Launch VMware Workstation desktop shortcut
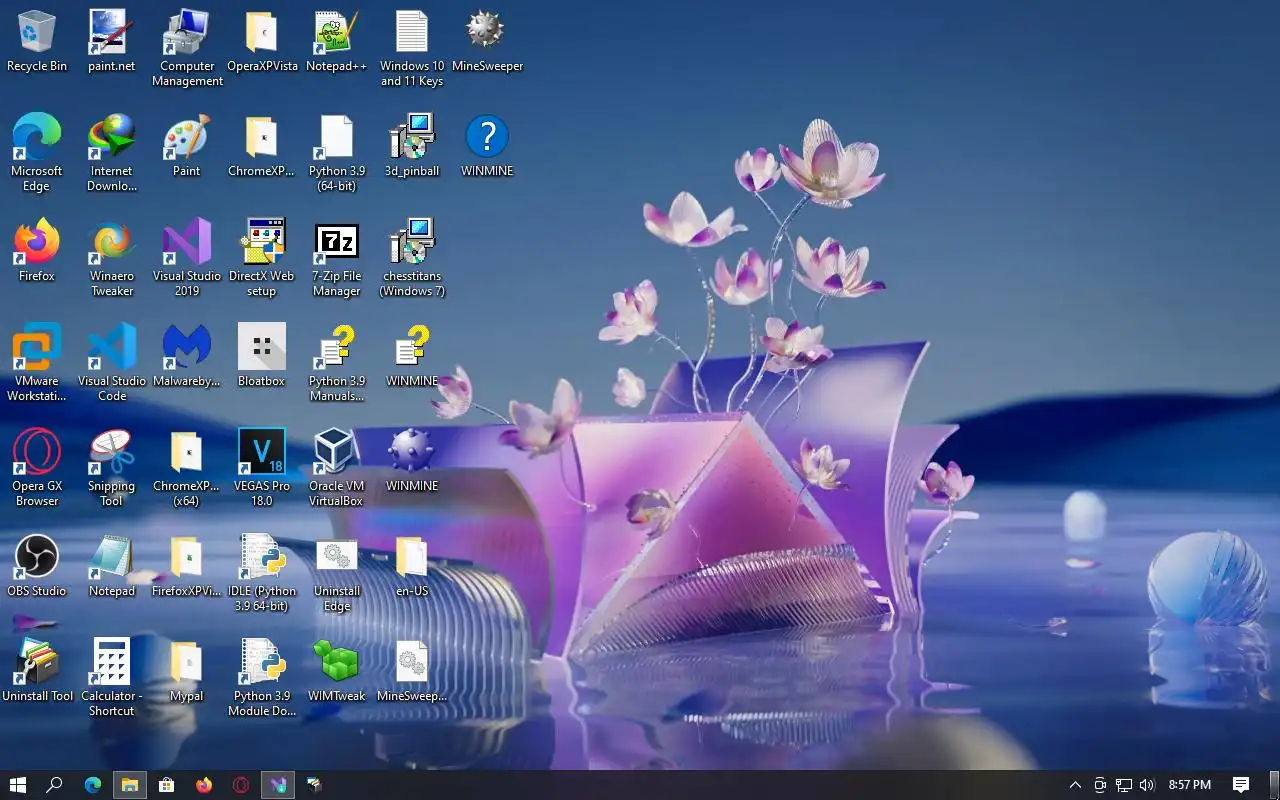 coord(37,363)
